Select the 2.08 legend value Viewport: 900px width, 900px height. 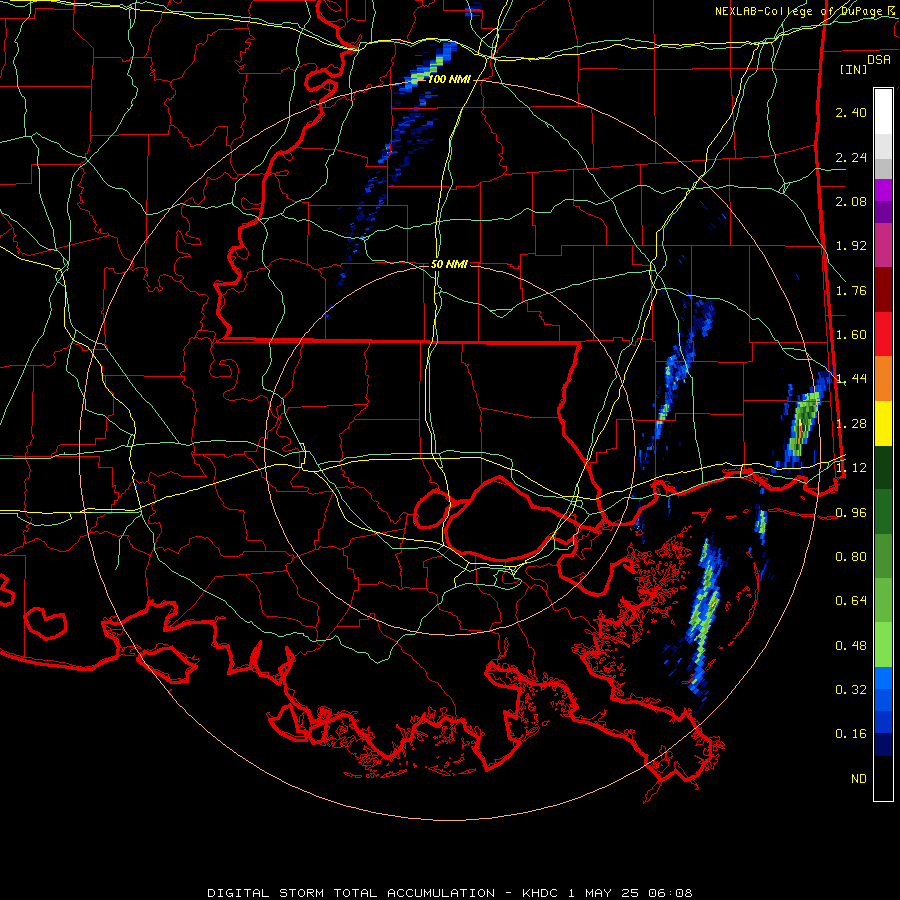tap(851, 201)
